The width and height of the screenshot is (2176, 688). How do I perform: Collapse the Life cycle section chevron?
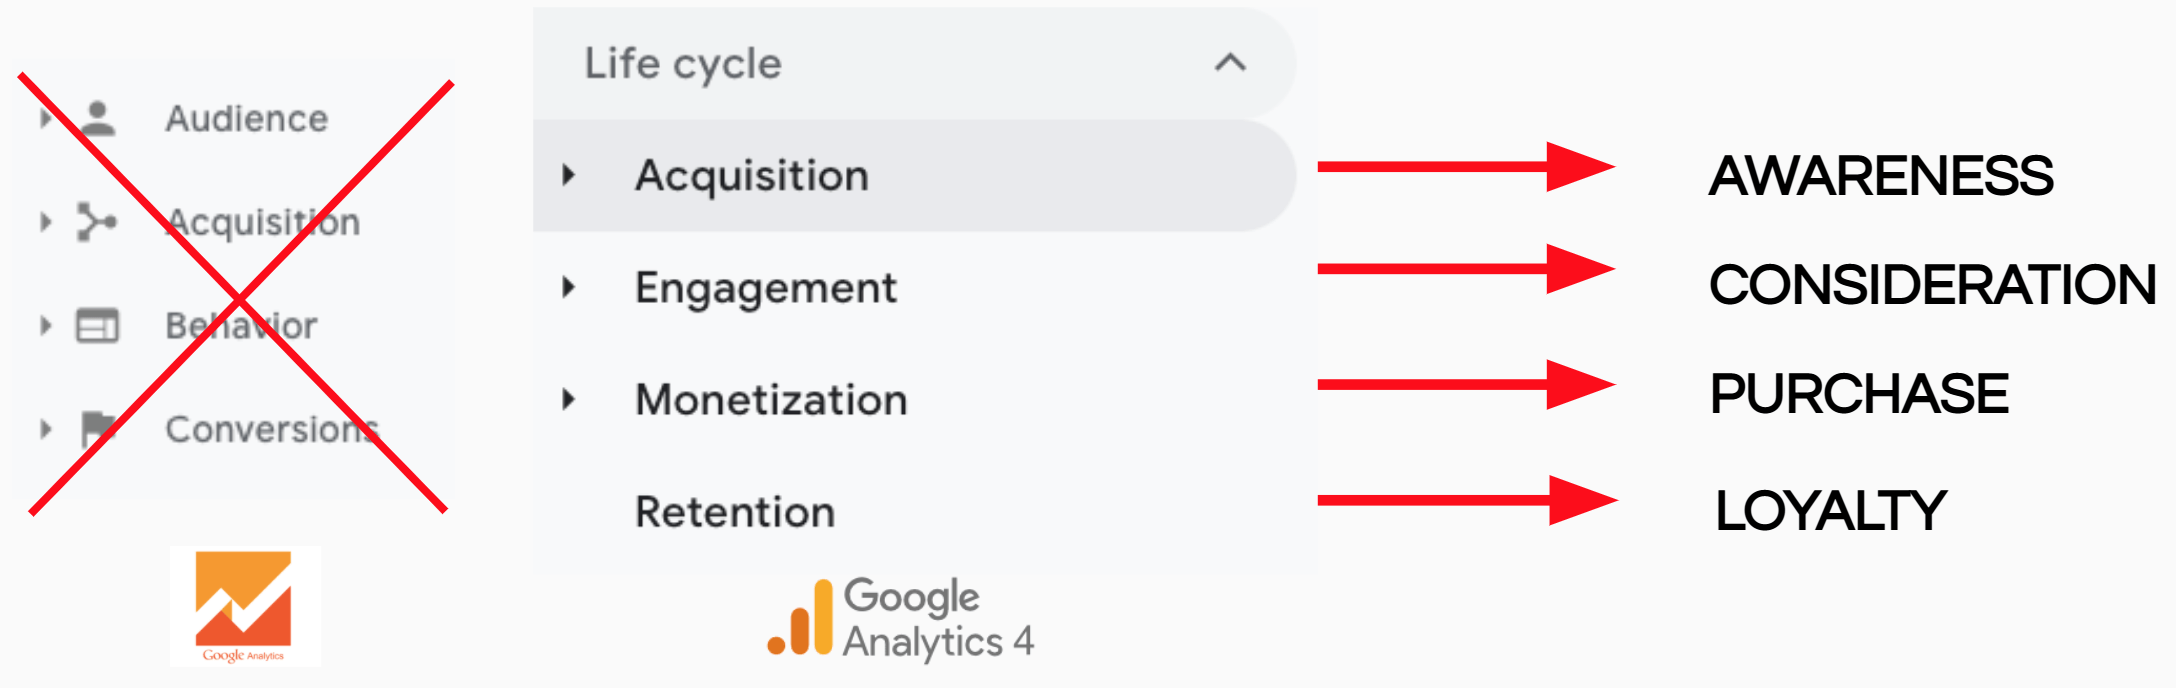point(1230,63)
